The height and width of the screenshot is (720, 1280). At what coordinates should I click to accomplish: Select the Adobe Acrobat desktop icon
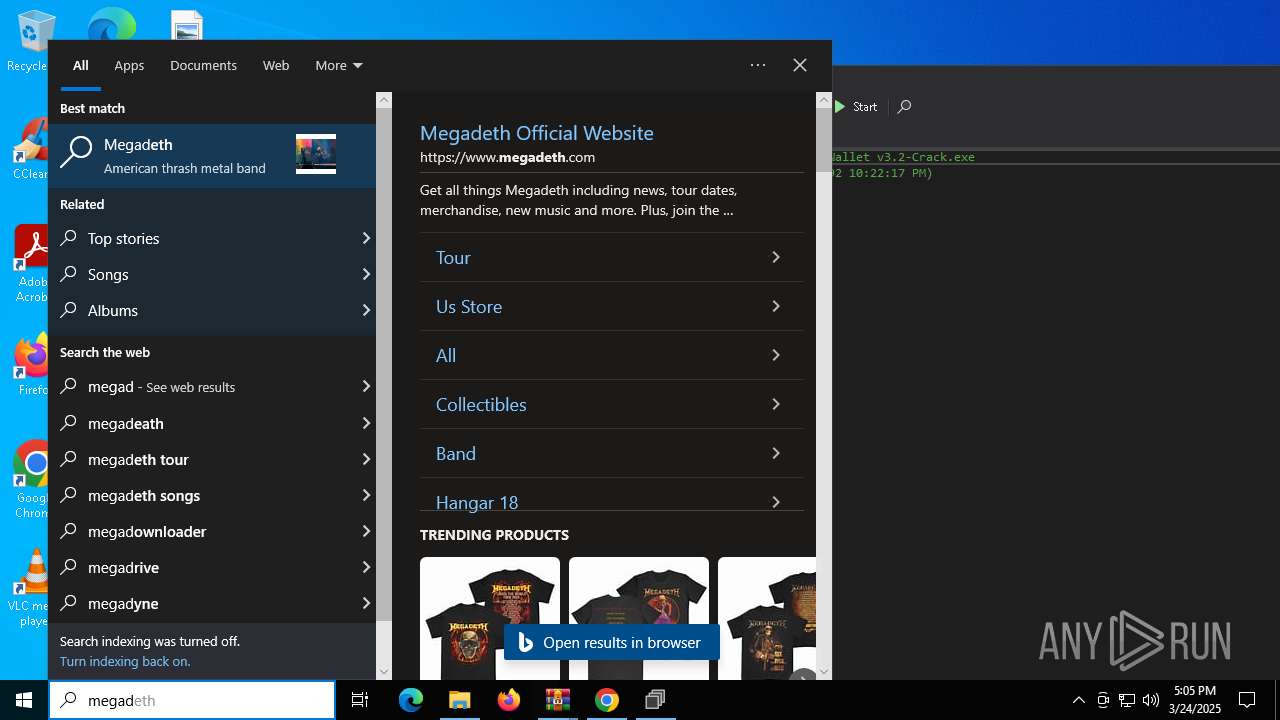pos(30,263)
